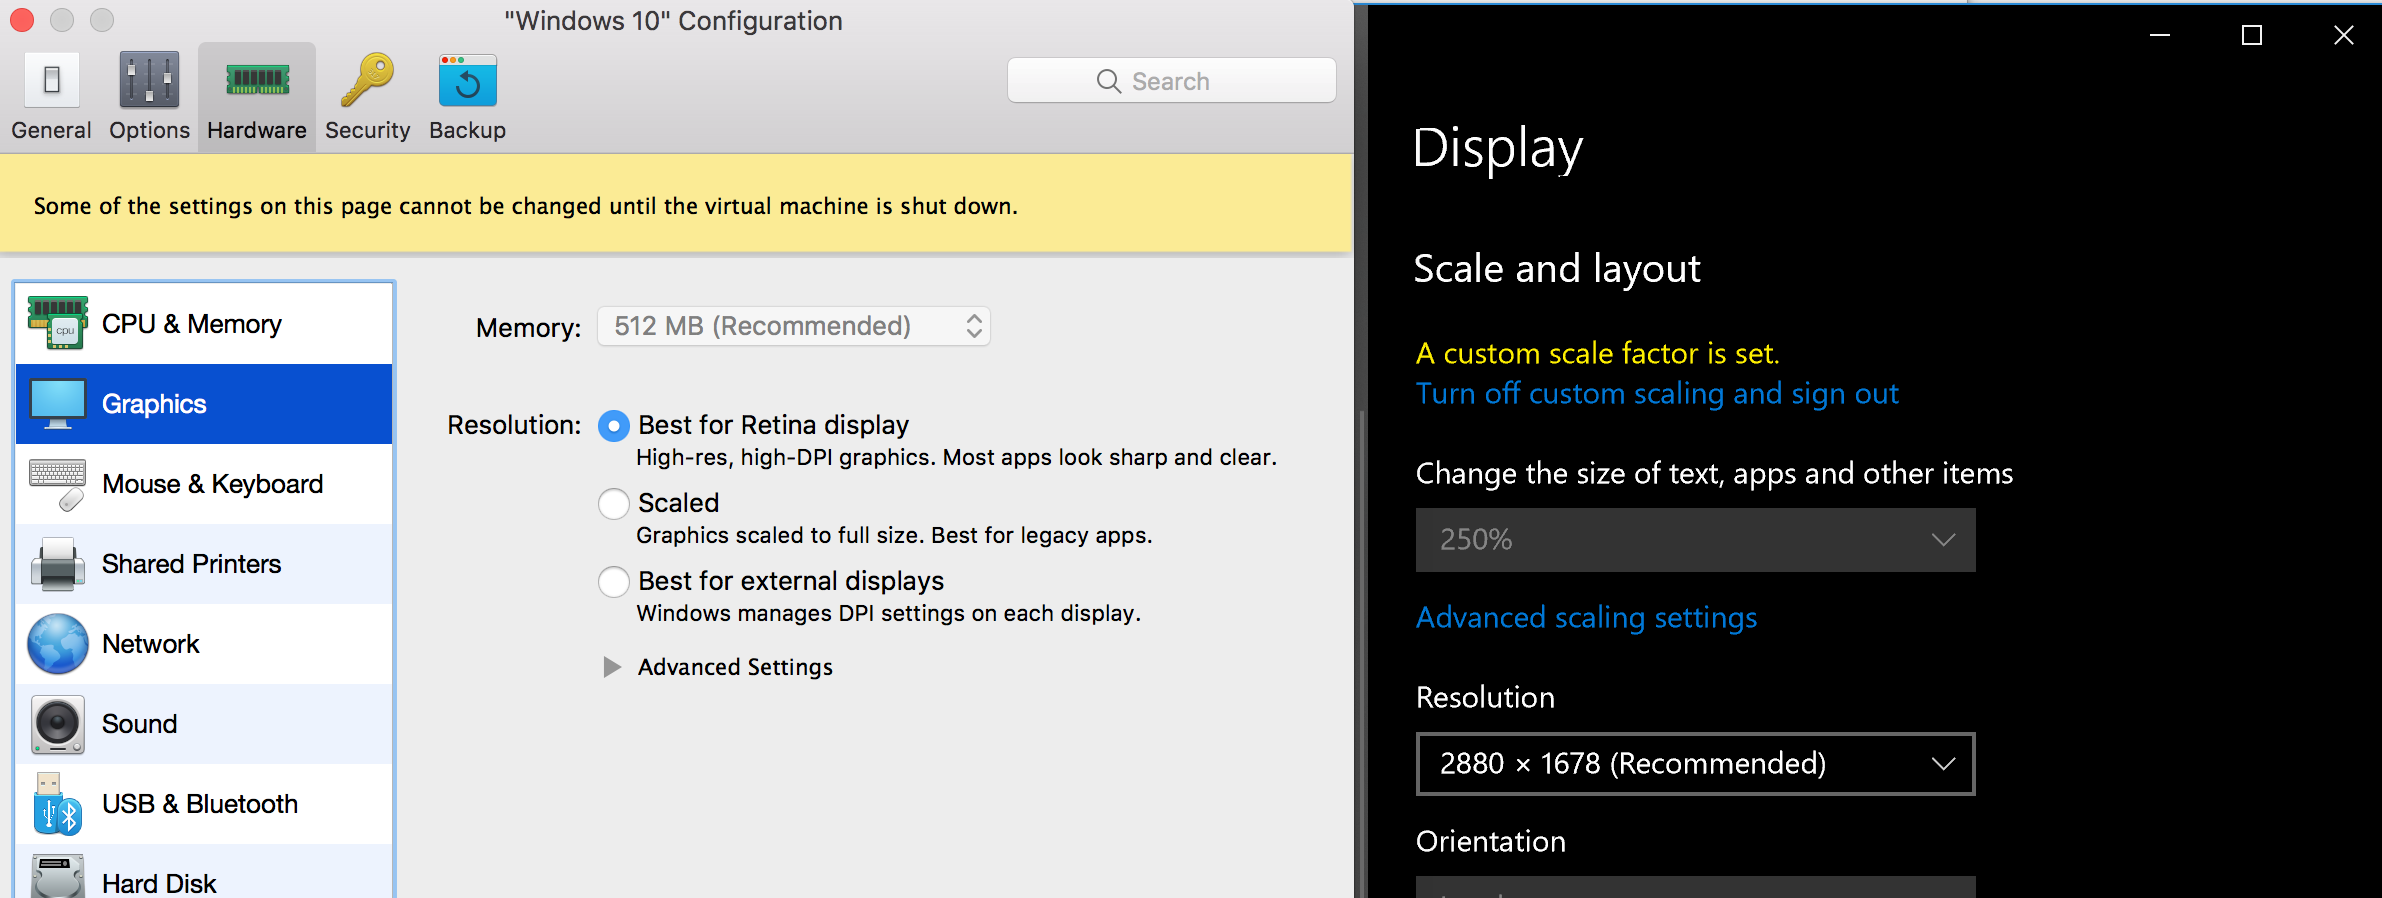Open the 250% scaling dropdown

[1696, 540]
